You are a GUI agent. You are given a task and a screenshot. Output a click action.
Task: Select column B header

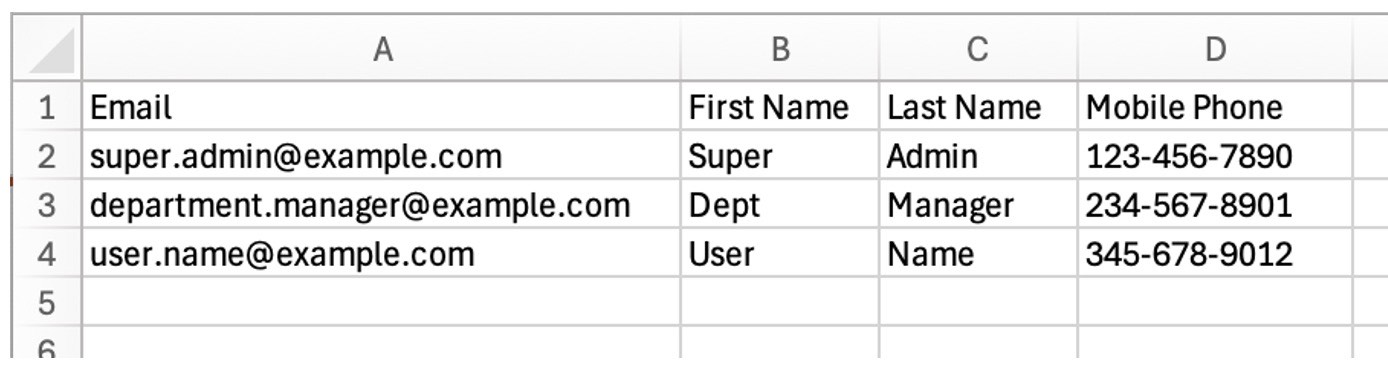tap(780, 48)
